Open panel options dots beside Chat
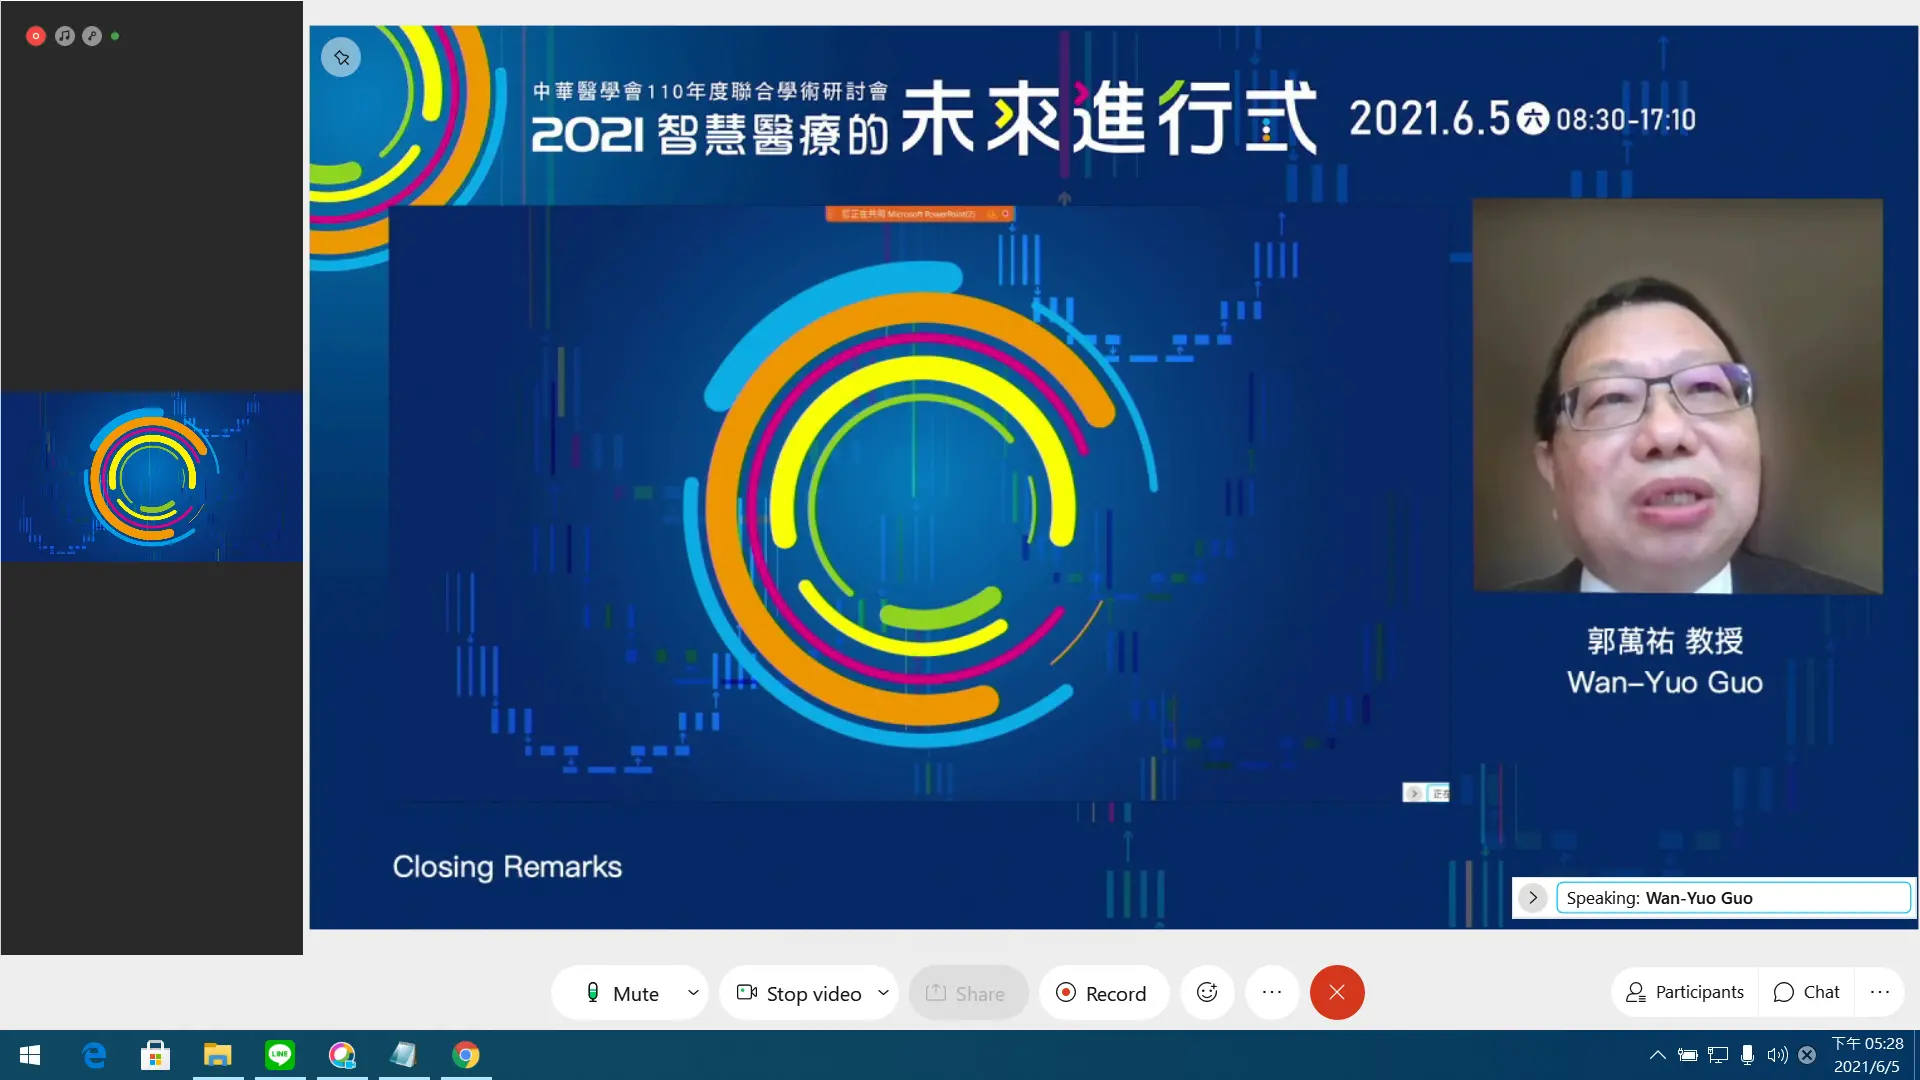The image size is (1920, 1080). coord(1880,992)
